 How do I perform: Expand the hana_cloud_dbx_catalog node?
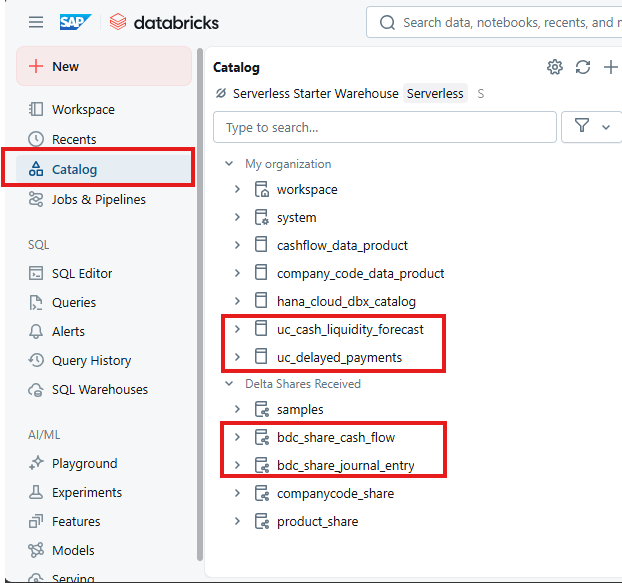pos(237,301)
